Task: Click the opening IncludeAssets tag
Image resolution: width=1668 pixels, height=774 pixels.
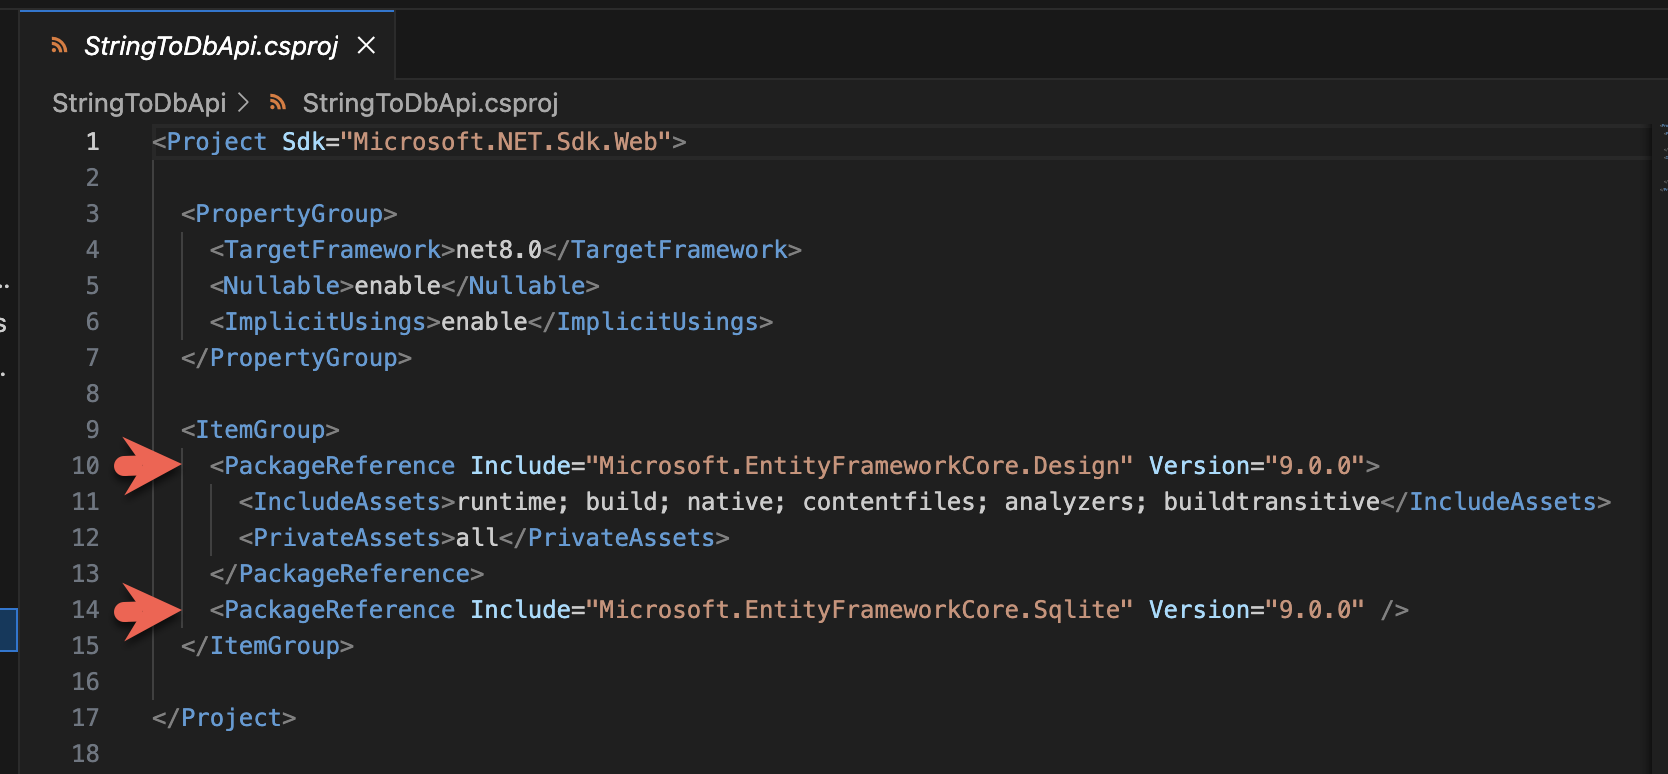Action: click(347, 502)
